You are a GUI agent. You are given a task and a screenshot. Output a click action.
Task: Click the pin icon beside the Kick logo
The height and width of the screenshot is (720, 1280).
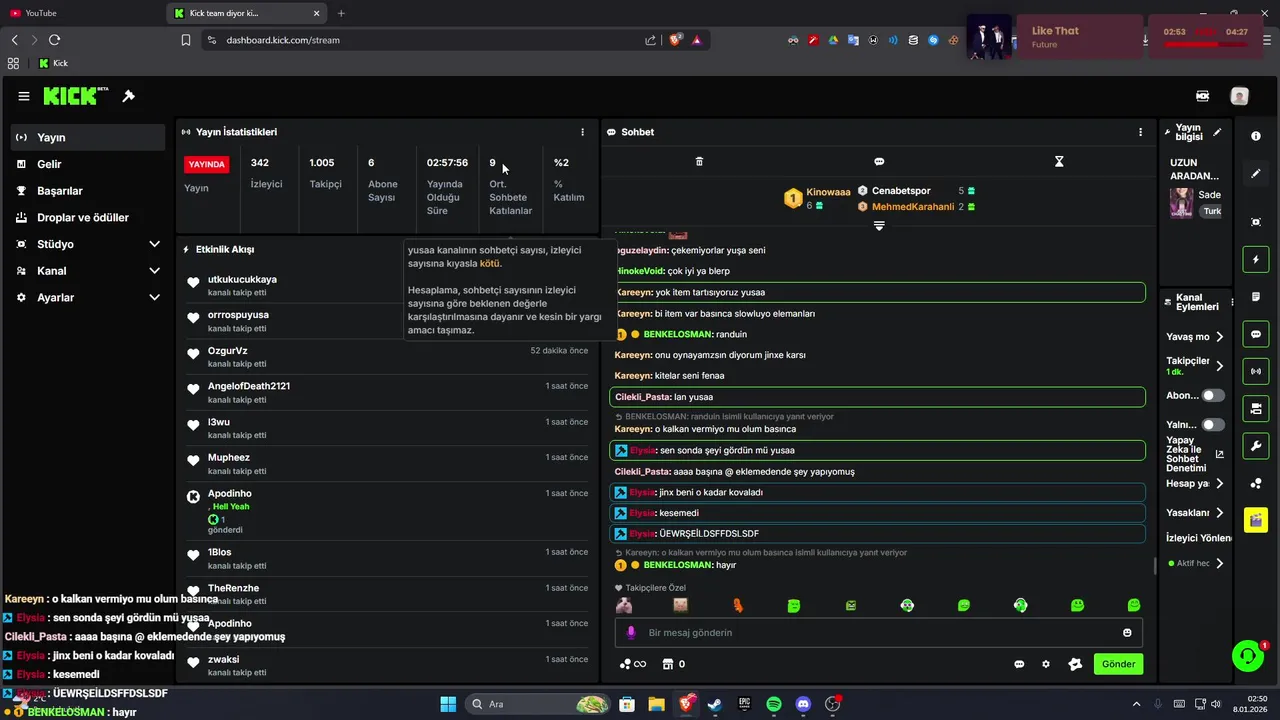coord(128,96)
